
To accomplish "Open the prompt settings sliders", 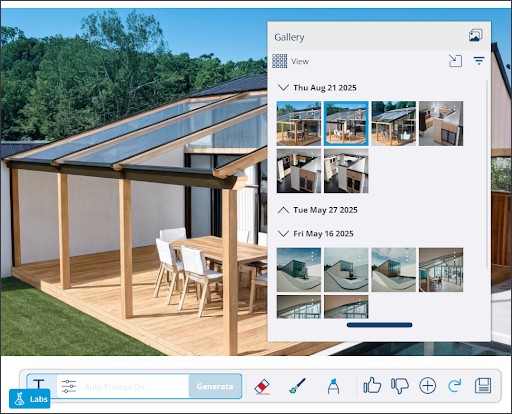I will coord(69,386).
